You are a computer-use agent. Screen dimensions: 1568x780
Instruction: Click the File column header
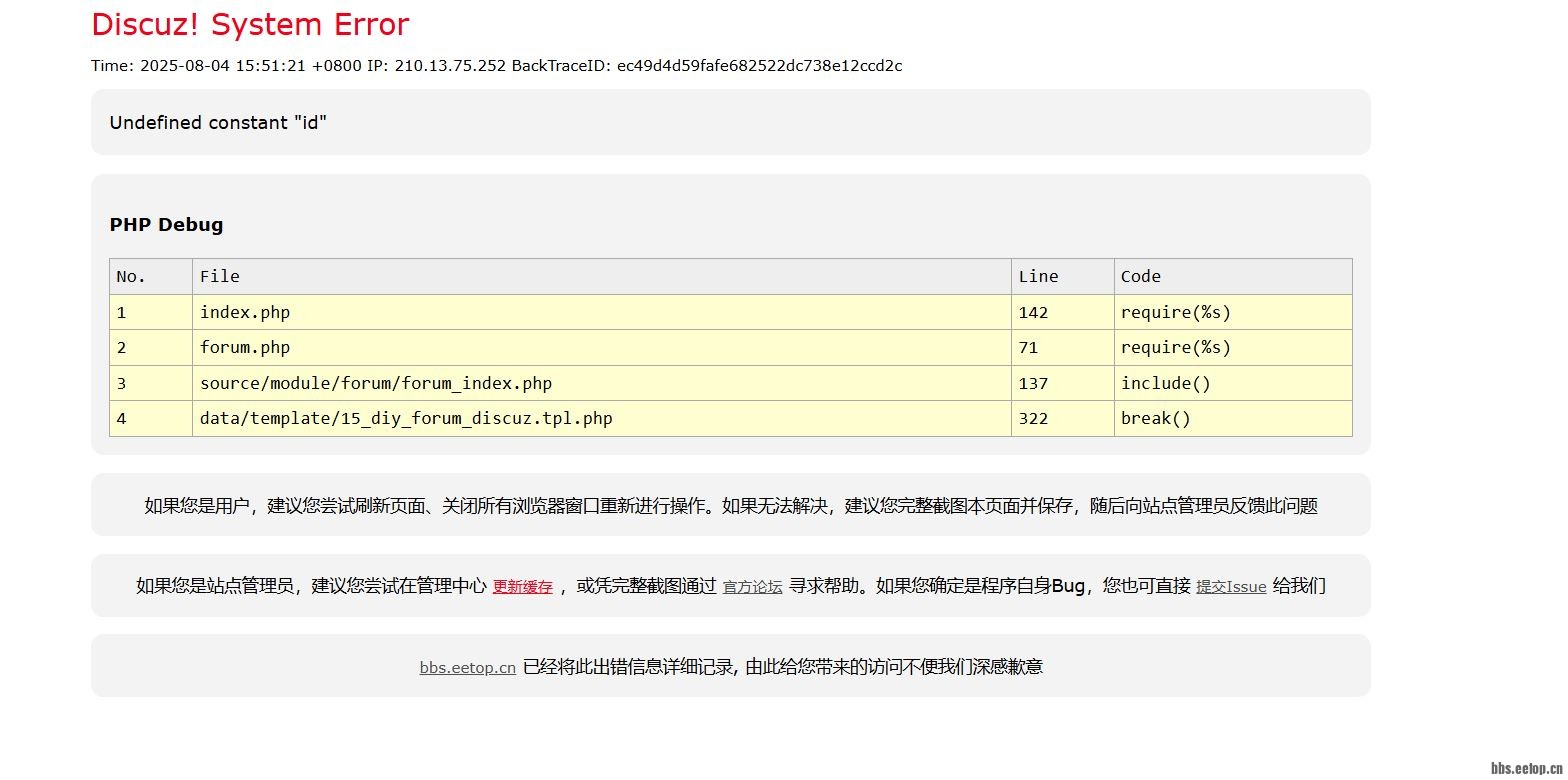(x=602, y=276)
